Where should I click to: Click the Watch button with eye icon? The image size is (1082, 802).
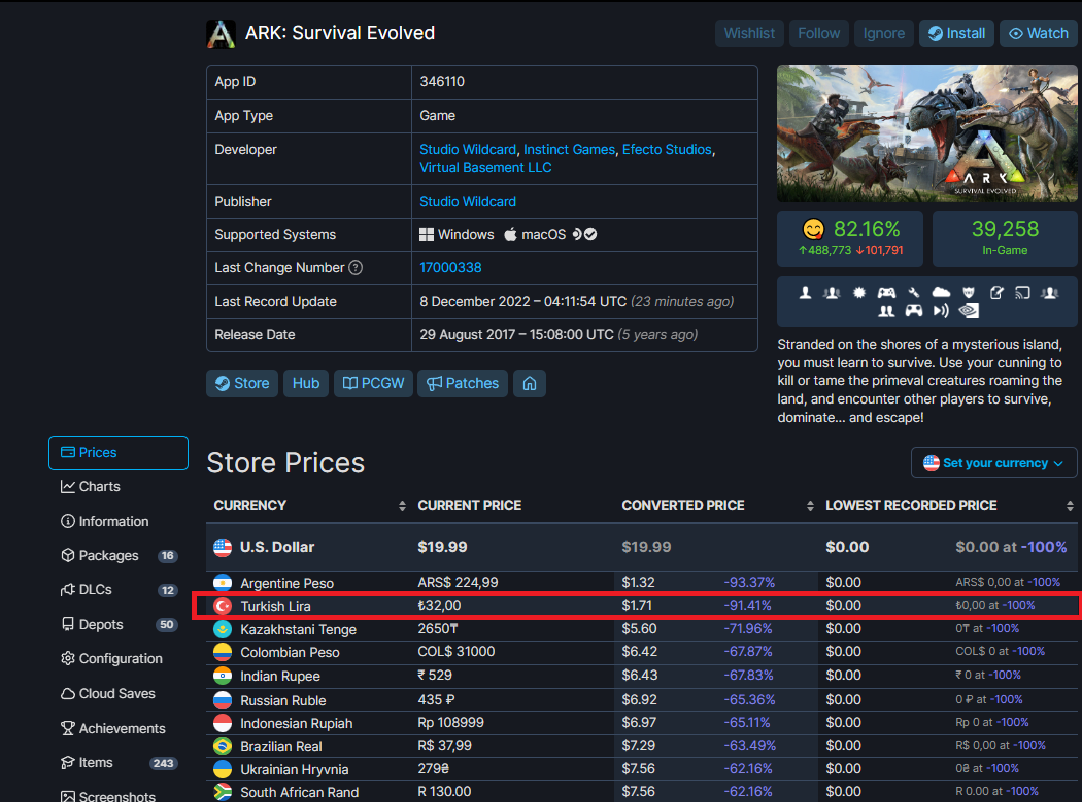coord(1039,33)
